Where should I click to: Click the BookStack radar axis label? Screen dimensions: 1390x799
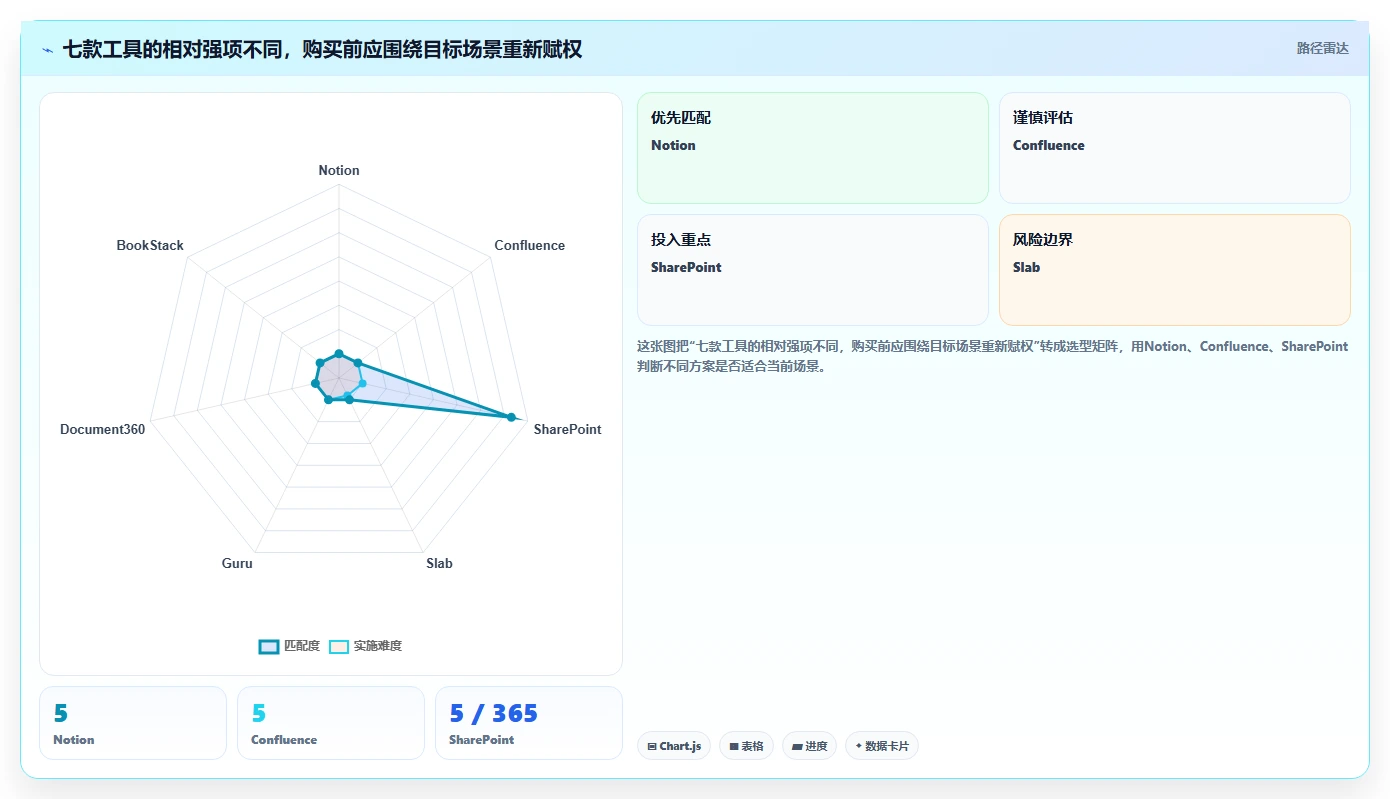coord(150,245)
